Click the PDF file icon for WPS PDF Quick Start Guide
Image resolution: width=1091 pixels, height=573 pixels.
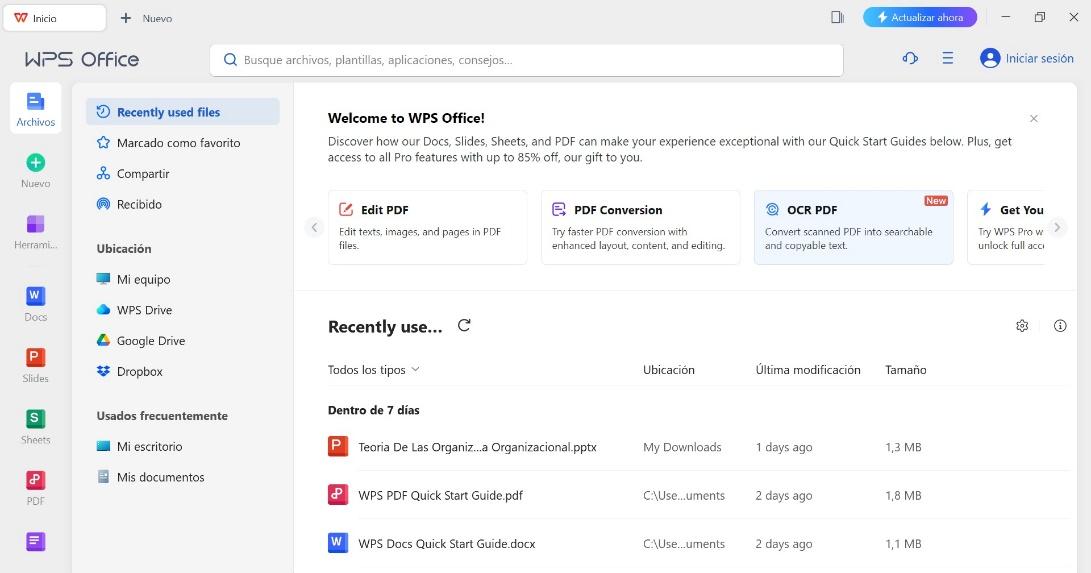point(337,494)
